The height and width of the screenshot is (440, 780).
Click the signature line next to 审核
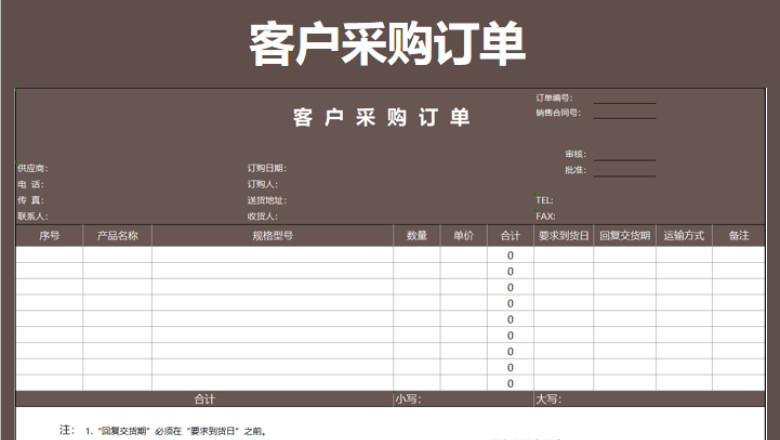tap(625, 160)
